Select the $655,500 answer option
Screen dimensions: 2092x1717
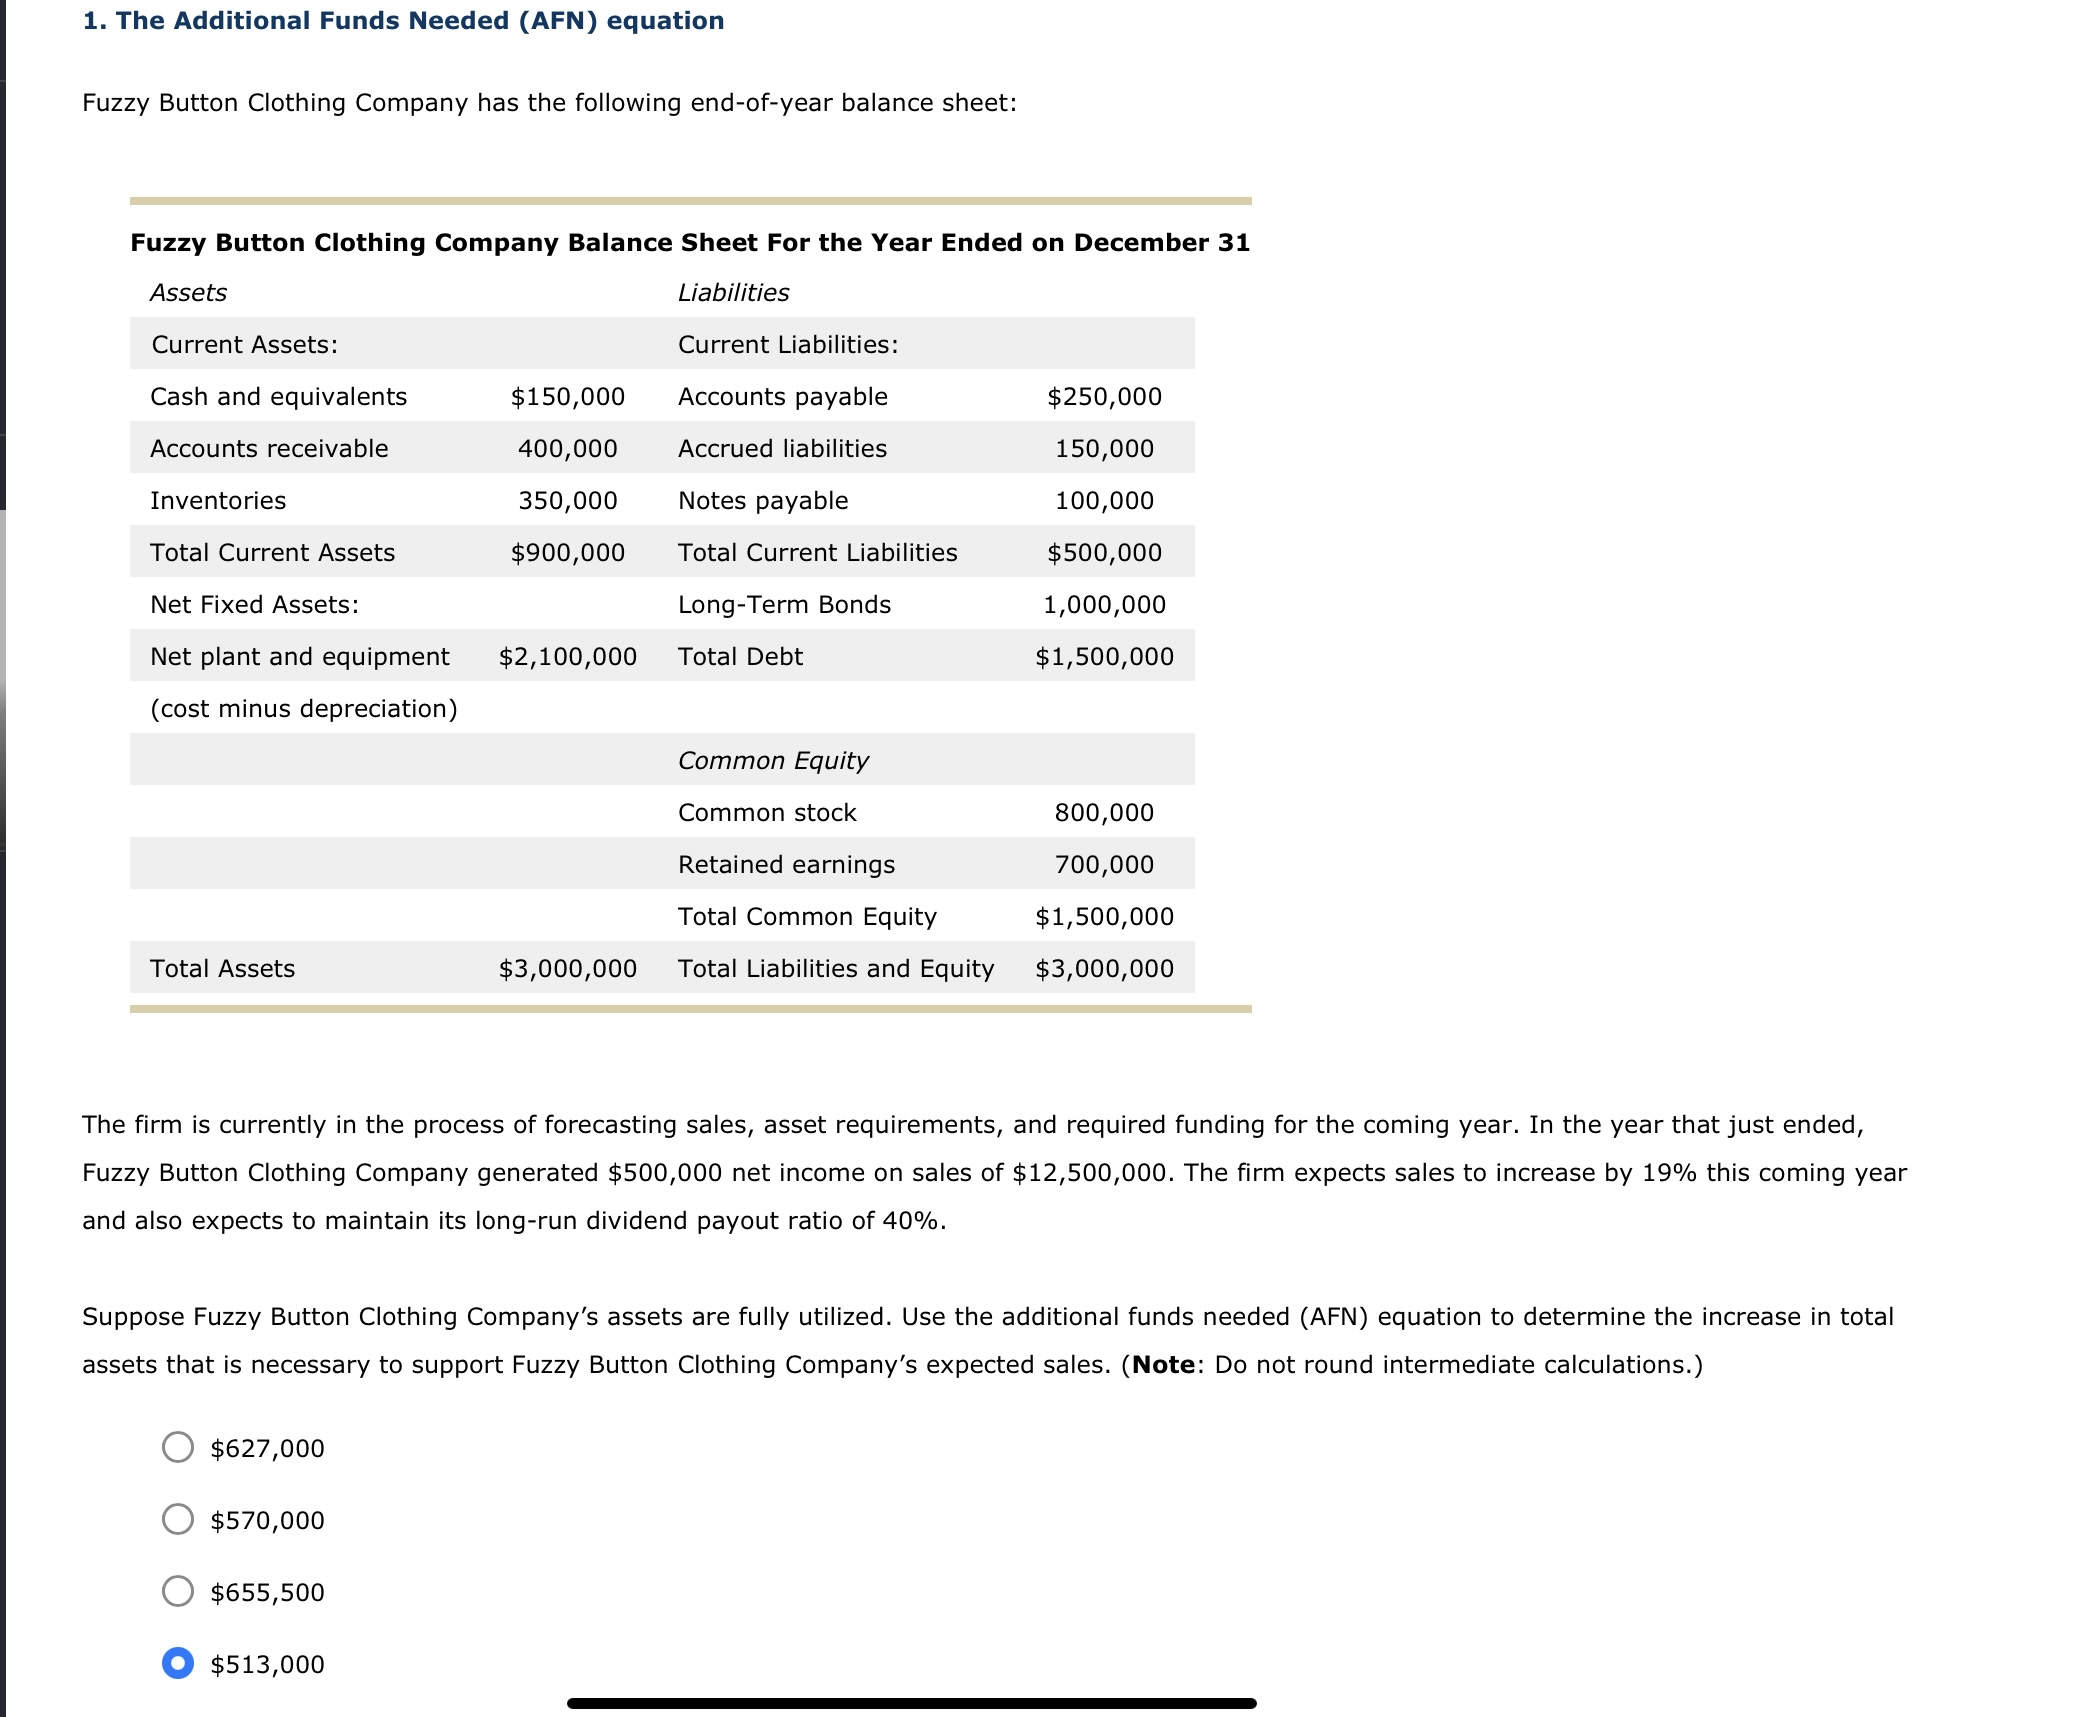coord(178,1592)
